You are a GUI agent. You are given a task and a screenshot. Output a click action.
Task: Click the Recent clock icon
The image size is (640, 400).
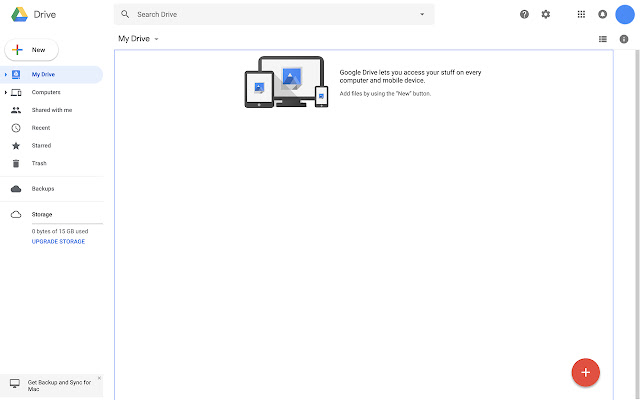pos(16,128)
